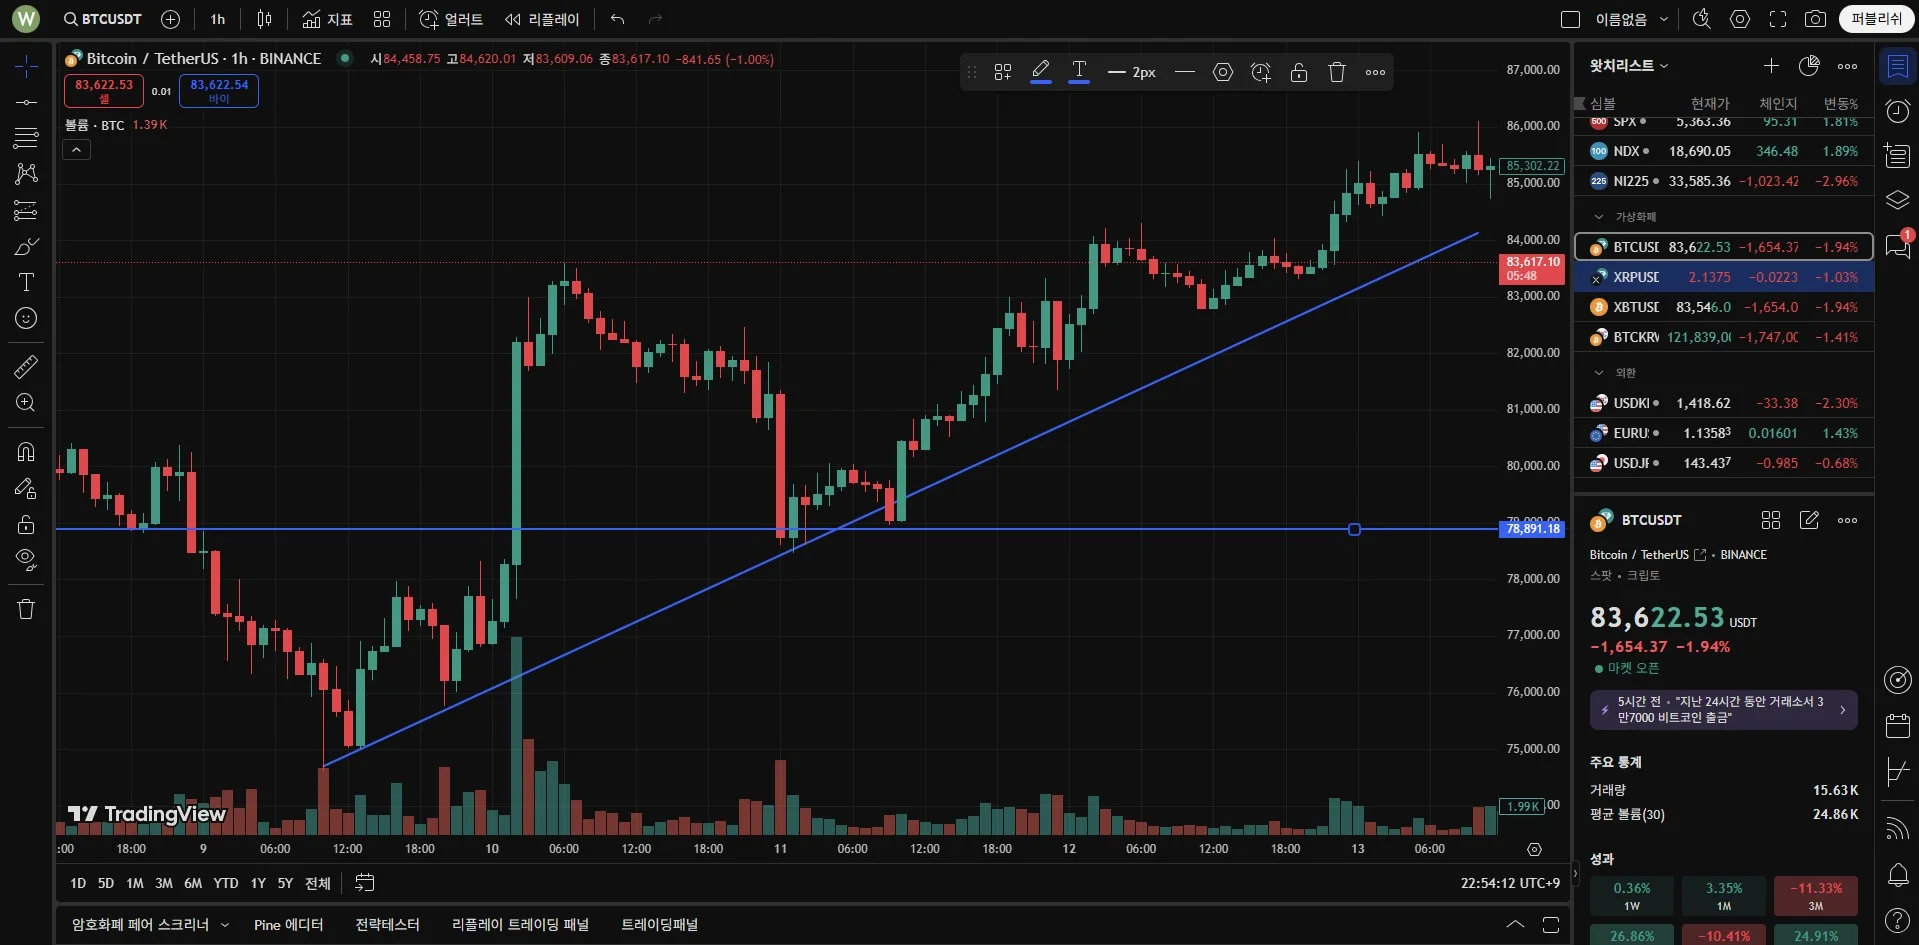The height and width of the screenshot is (945, 1919).
Task: Open more options in drawing toolbar
Action: click(1376, 72)
